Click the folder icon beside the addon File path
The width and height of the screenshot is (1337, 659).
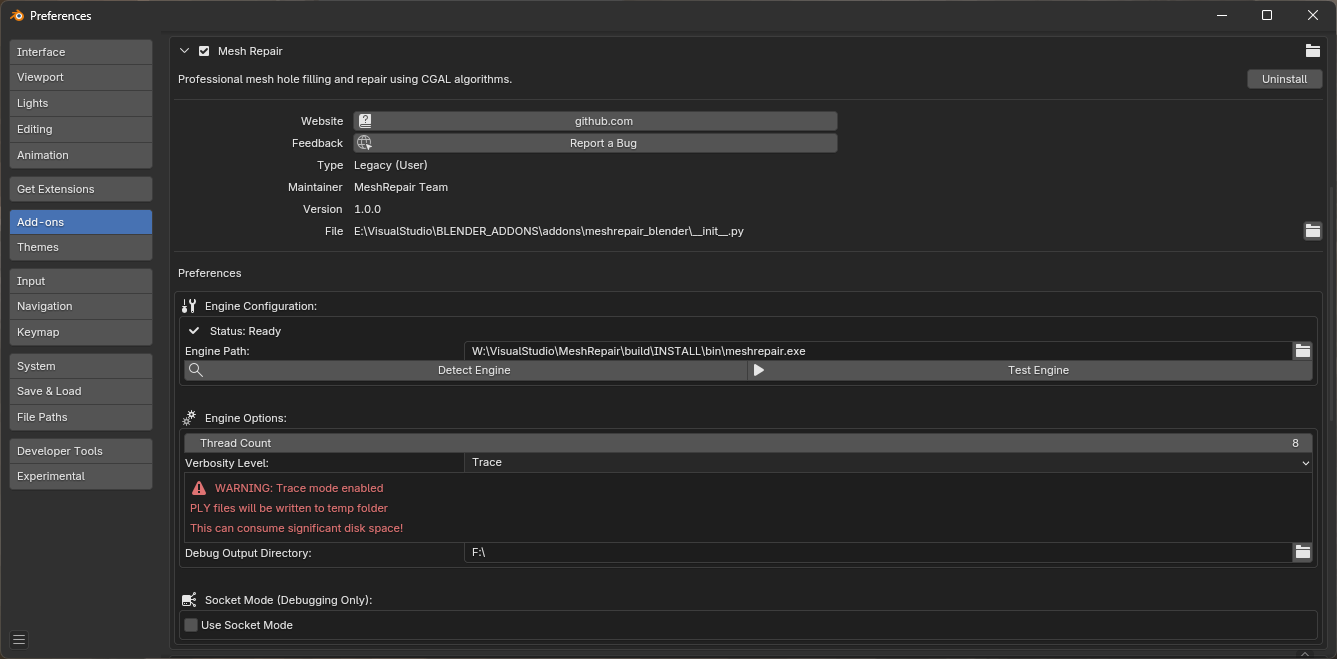point(1313,230)
